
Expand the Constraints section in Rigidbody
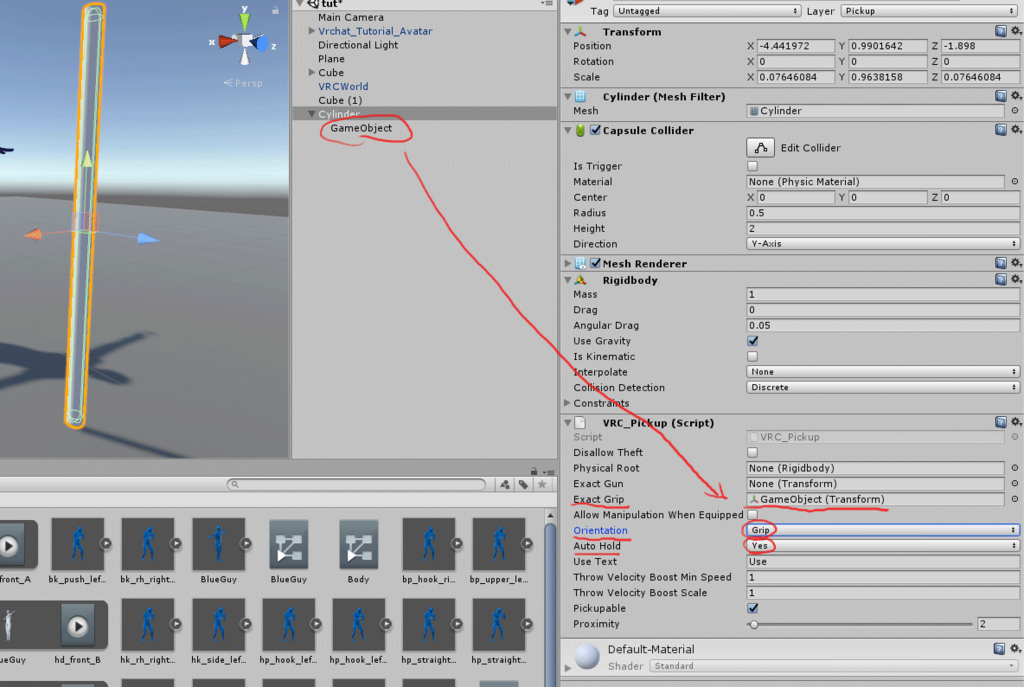point(567,403)
